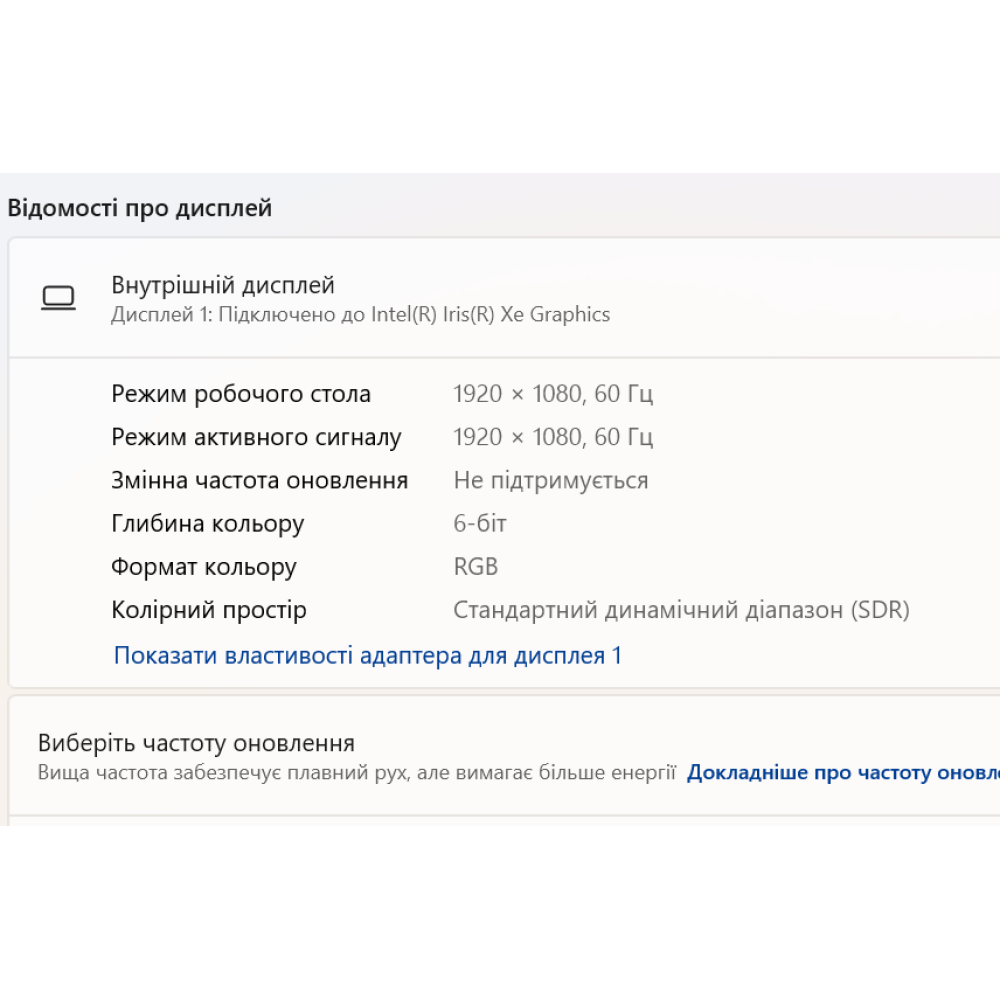Click the Змінна частота оновлення label

(x=259, y=480)
